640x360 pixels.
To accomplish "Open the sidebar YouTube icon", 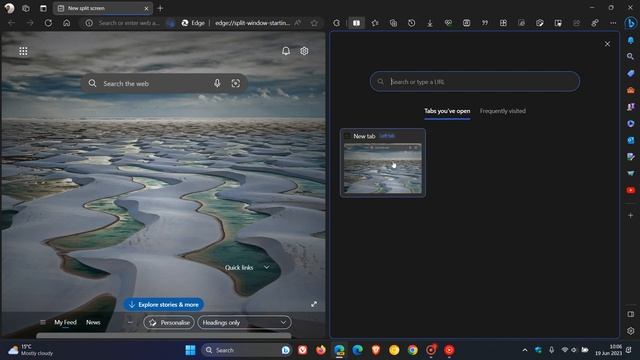I will click(x=631, y=190).
